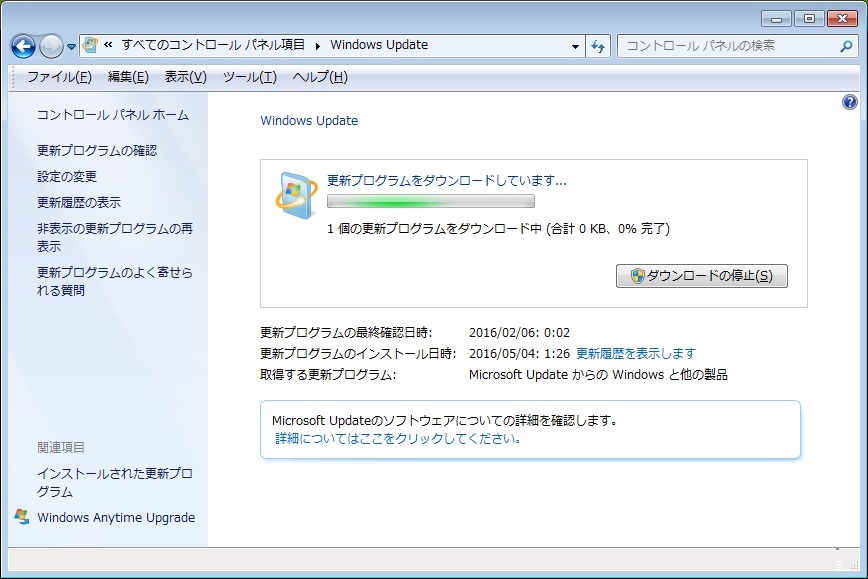The width and height of the screenshot is (868, 579).
Task: Click ダウンロードの停止(S) button
Action: pos(701,276)
